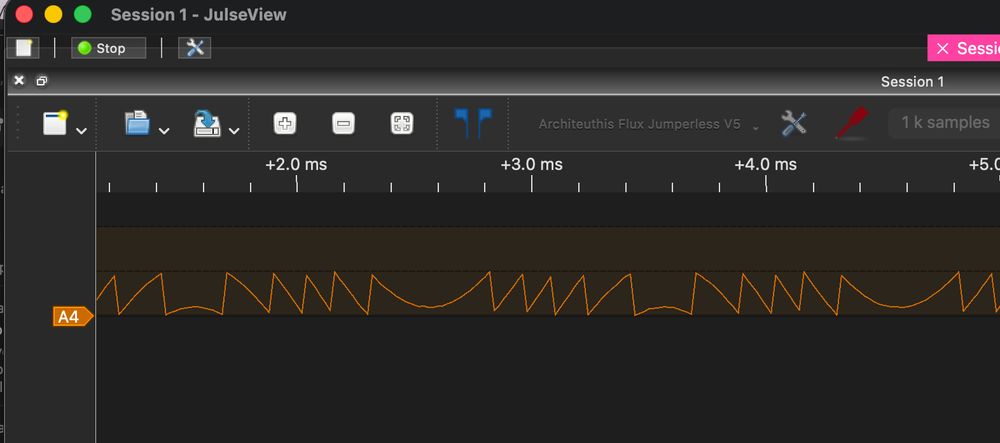
Task: Configure device with wrench screwdriver icon
Action: (x=794, y=124)
